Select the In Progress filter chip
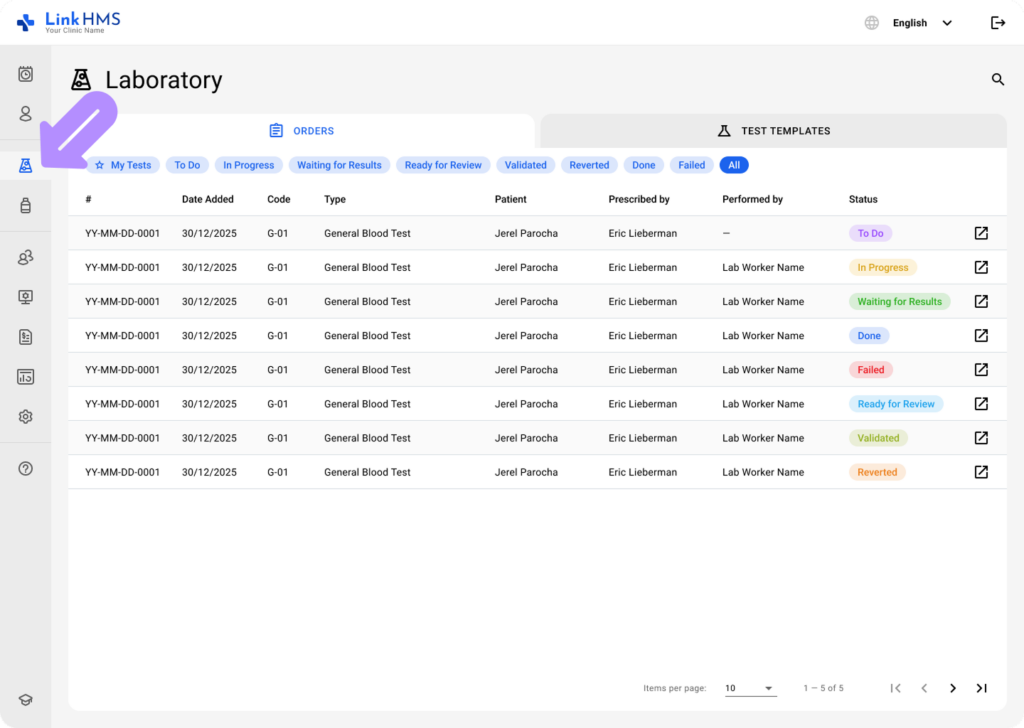This screenshot has height=728, width=1024. [248, 165]
